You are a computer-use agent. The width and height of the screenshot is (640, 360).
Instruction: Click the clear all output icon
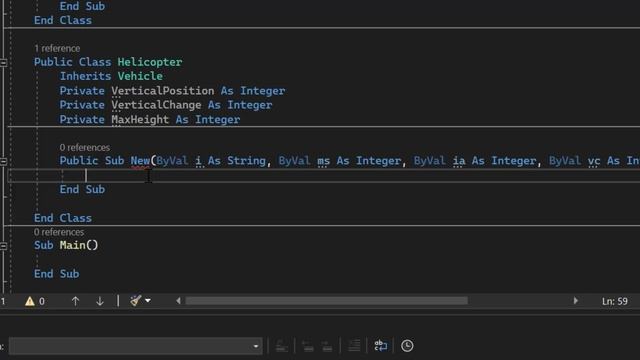[x=354, y=346]
